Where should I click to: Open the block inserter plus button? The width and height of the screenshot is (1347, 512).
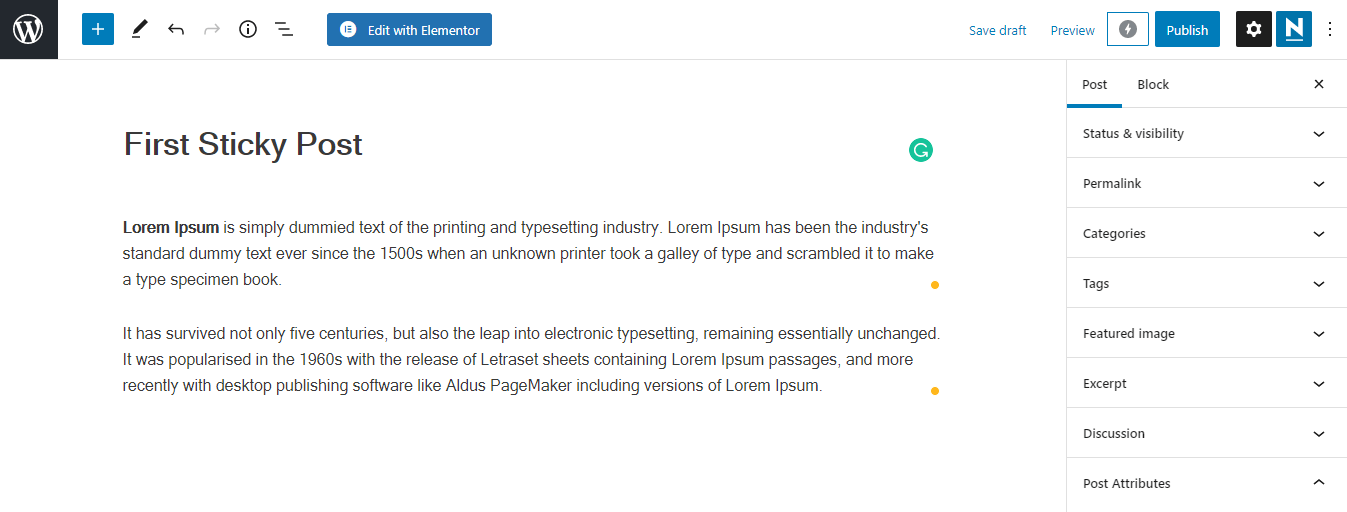point(98,30)
